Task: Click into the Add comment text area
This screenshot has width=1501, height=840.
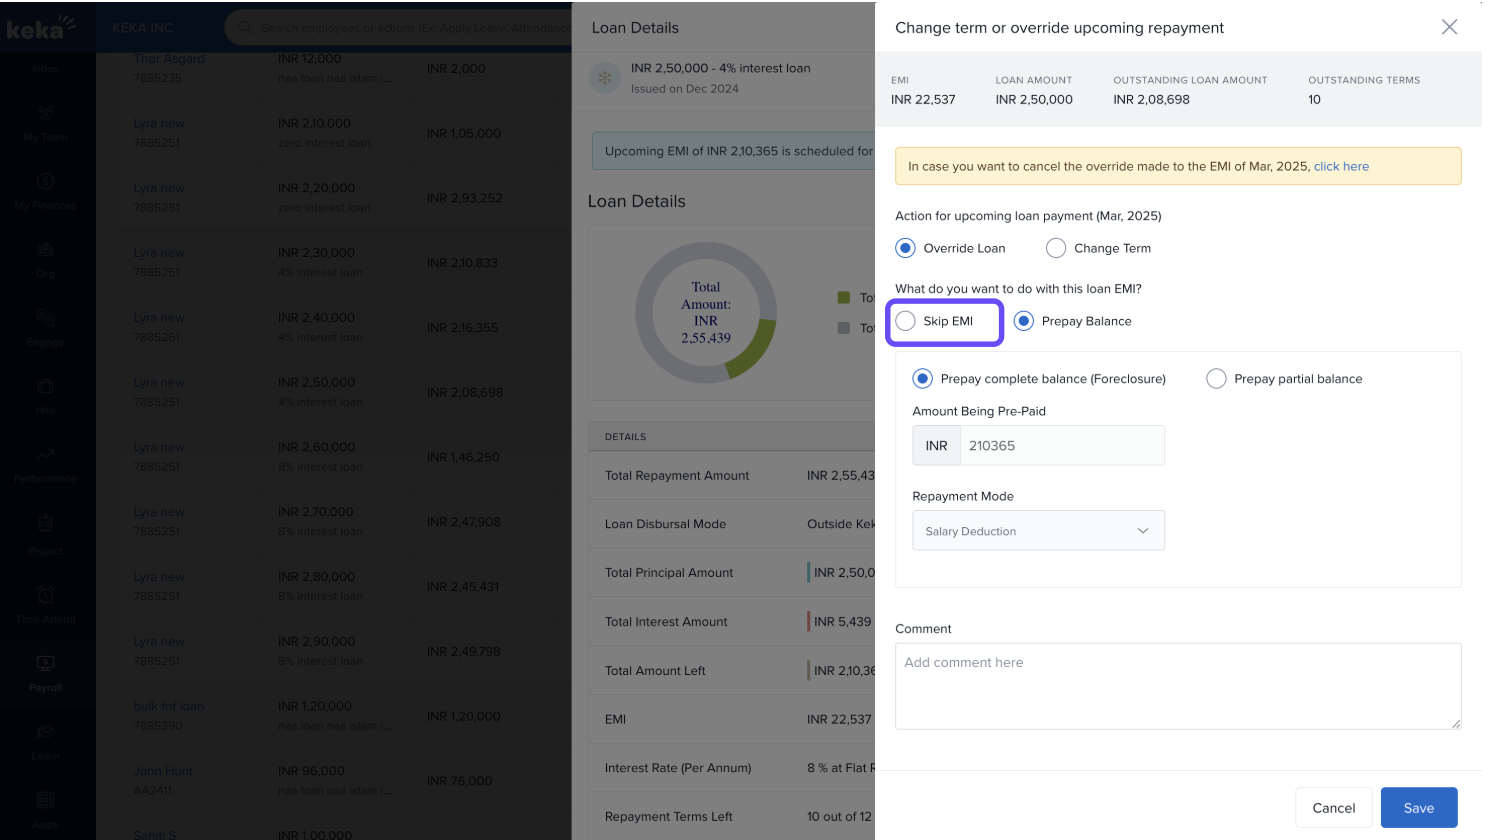Action: pos(1177,686)
